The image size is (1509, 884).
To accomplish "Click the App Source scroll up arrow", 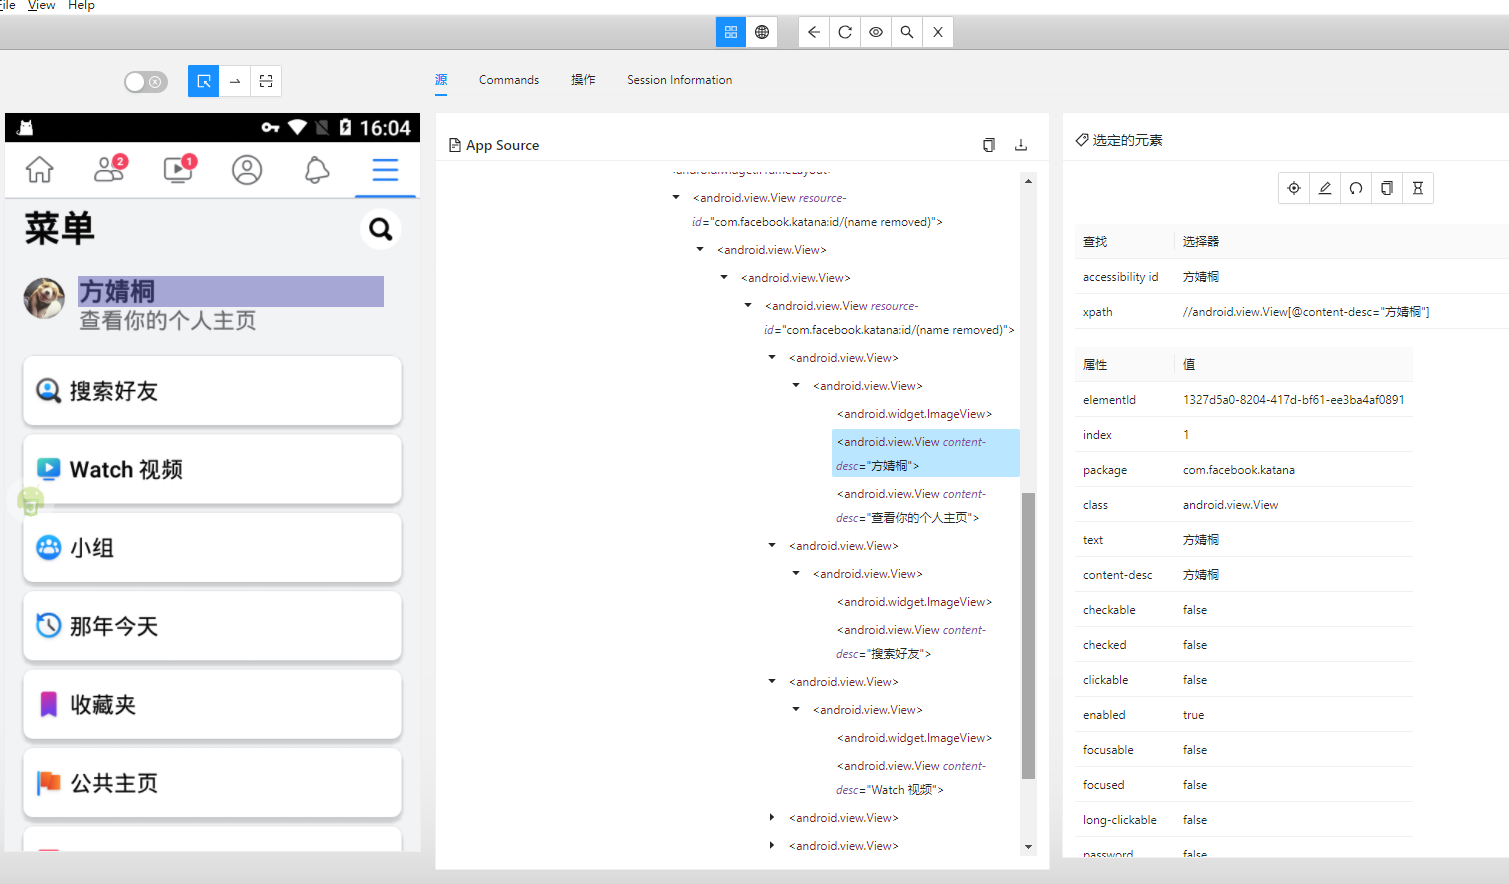I will pyautogui.click(x=1028, y=181).
